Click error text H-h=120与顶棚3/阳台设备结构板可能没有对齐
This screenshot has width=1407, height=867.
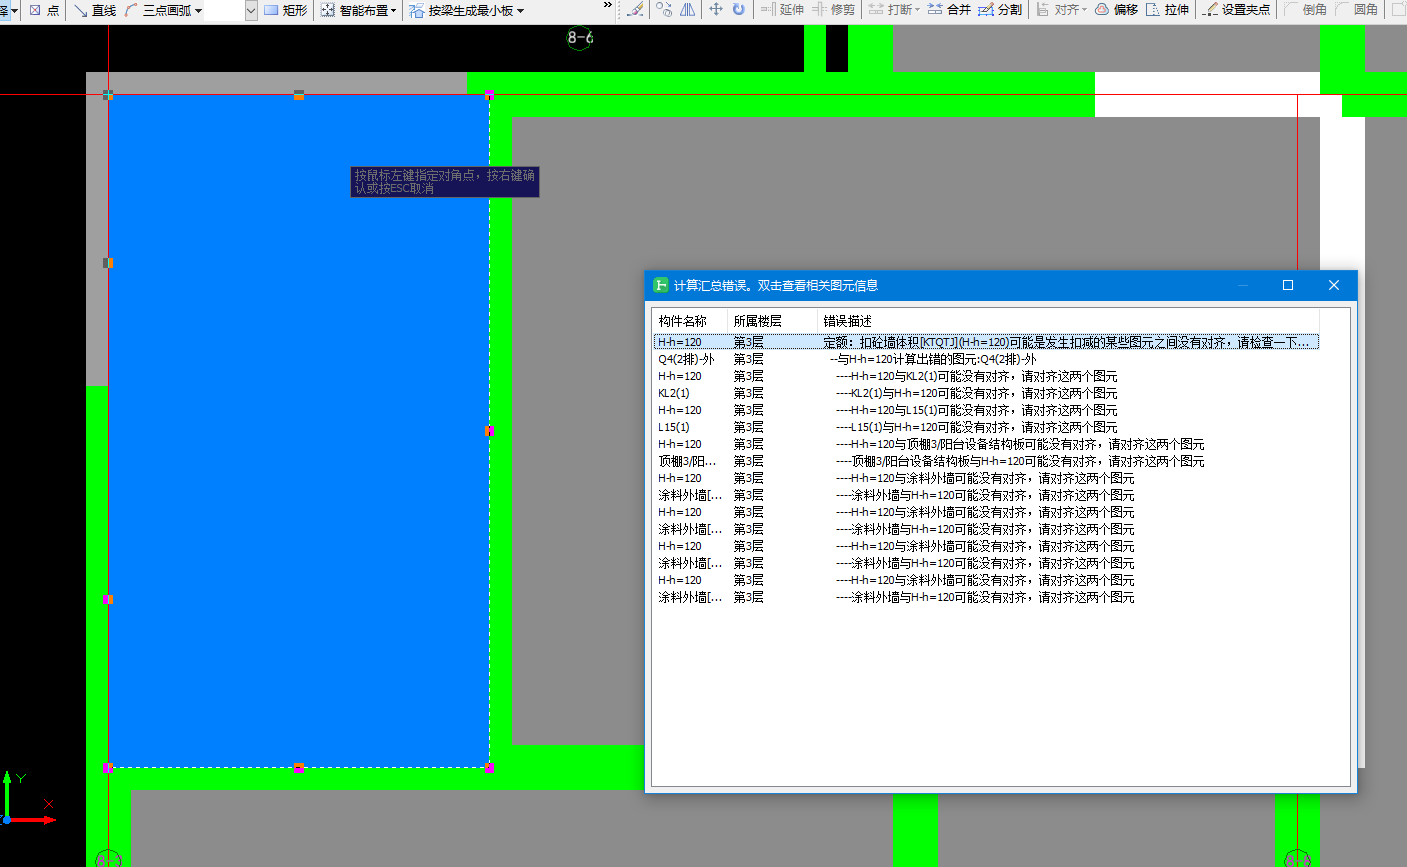coord(1021,444)
